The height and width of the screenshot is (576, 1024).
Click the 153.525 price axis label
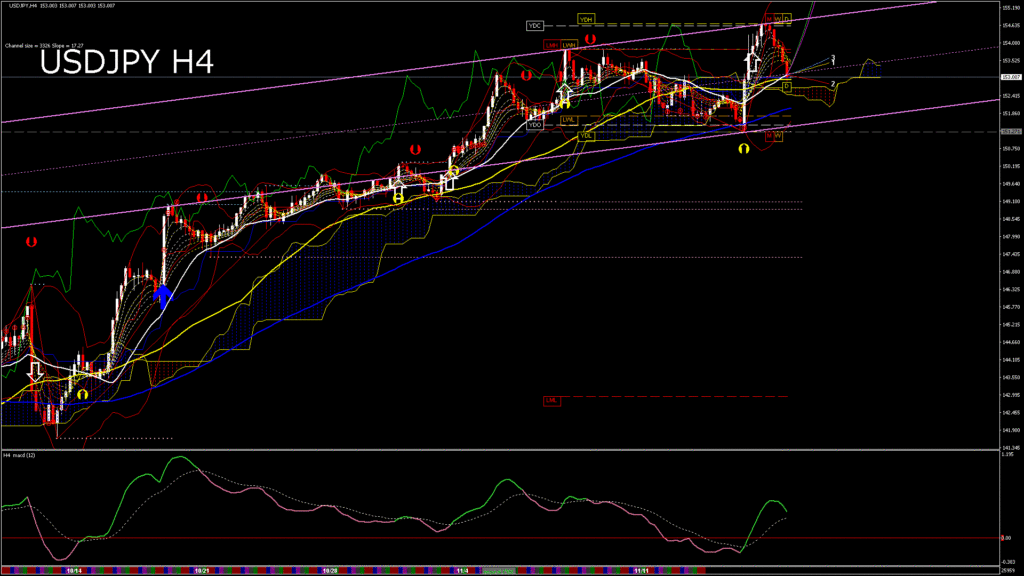1010,61
